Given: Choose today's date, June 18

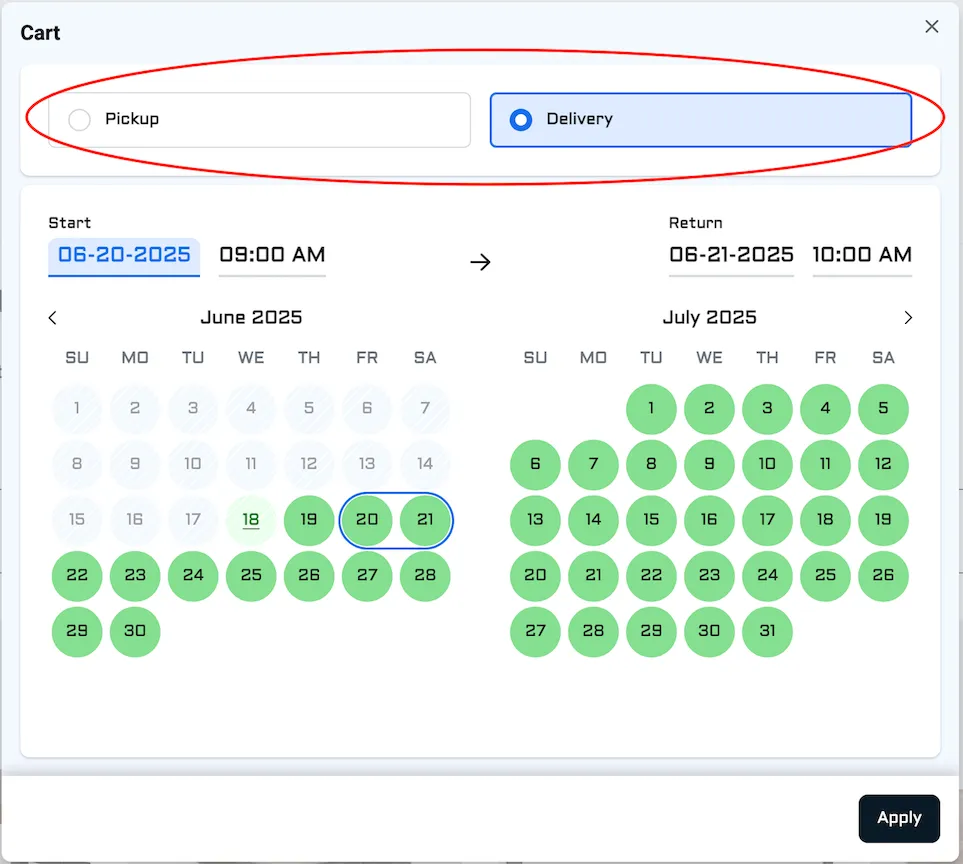Looking at the screenshot, I should [251, 520].
